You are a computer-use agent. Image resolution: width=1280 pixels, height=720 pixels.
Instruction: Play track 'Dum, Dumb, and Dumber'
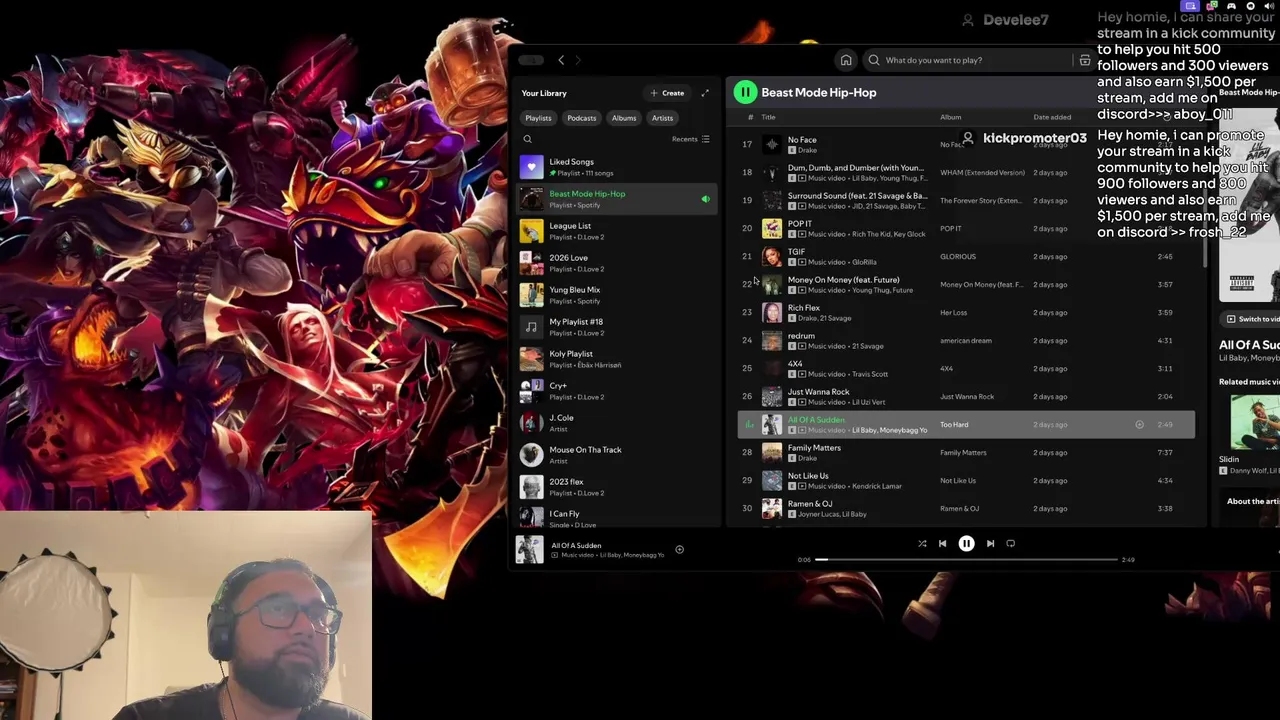[x=966, y=172]
